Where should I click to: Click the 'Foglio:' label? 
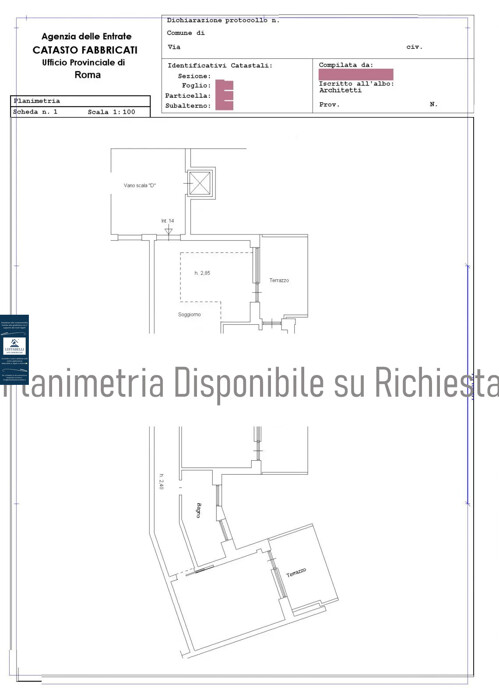pos(196,86)
